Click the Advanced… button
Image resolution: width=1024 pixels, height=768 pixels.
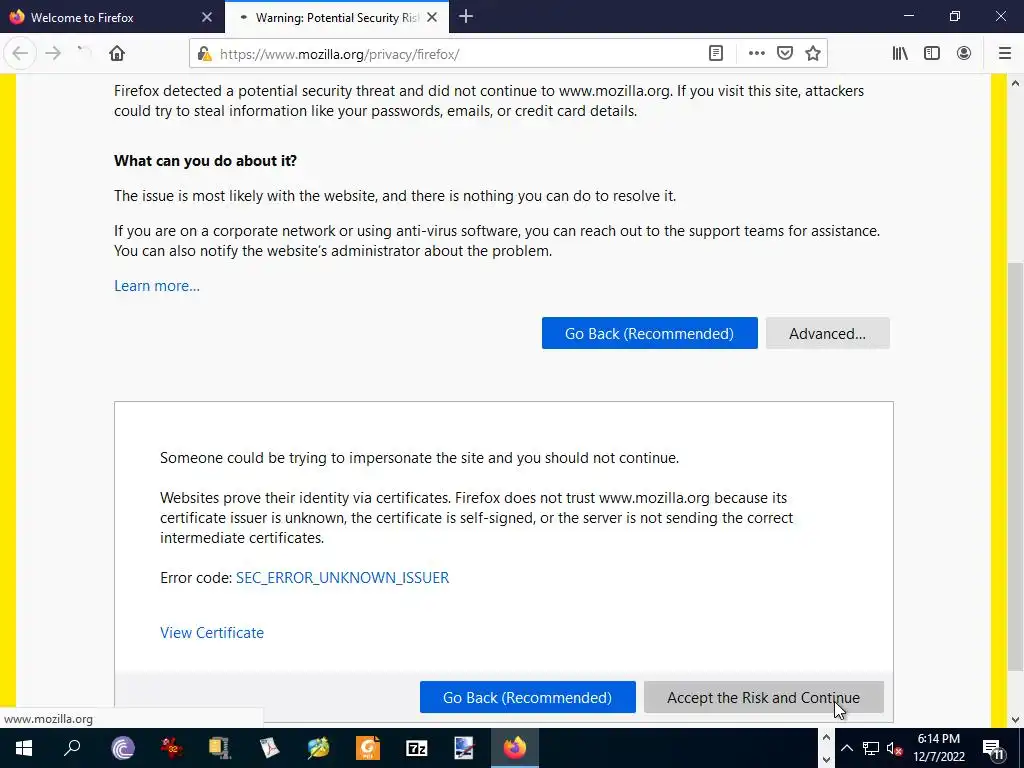[827, 333]
